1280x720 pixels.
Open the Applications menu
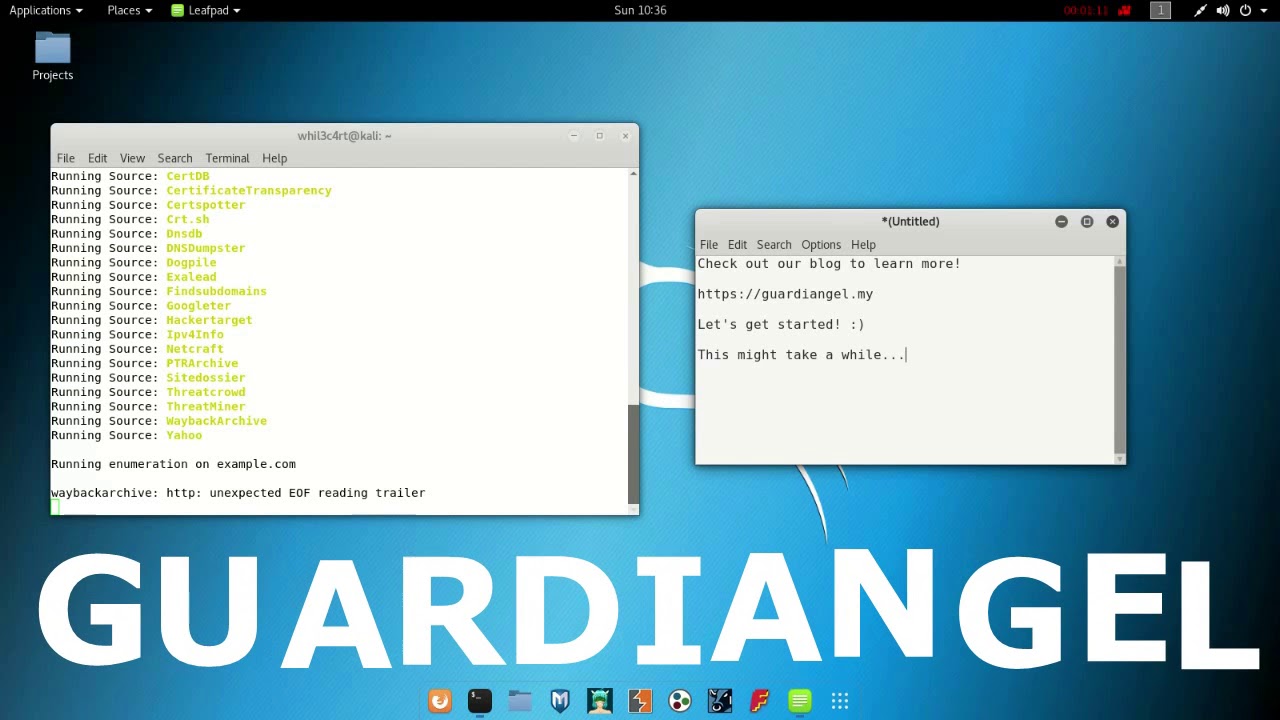coord(45,10)
